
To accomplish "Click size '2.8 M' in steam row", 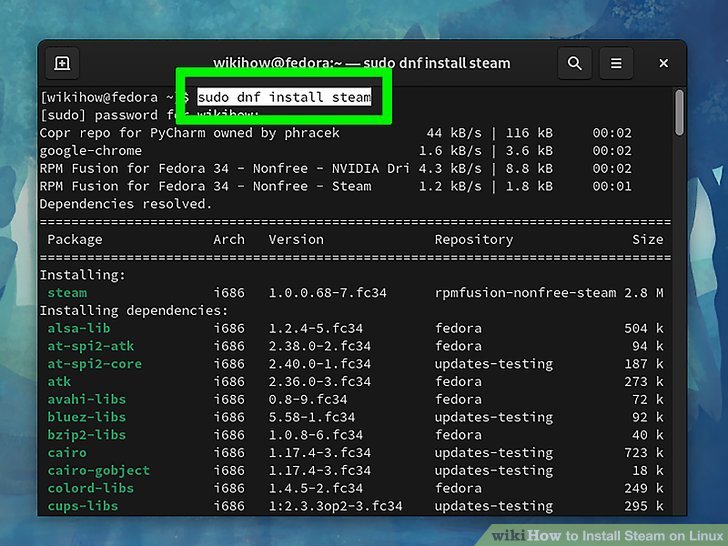I will (644, 293).
